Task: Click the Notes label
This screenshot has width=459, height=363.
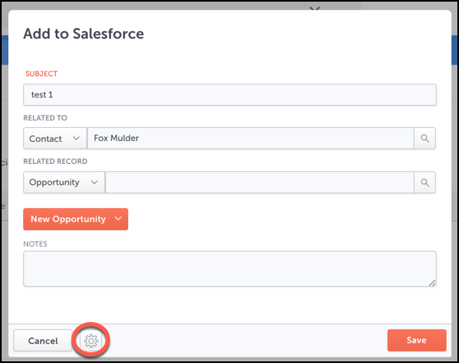Action: click(x=35, y=244)
